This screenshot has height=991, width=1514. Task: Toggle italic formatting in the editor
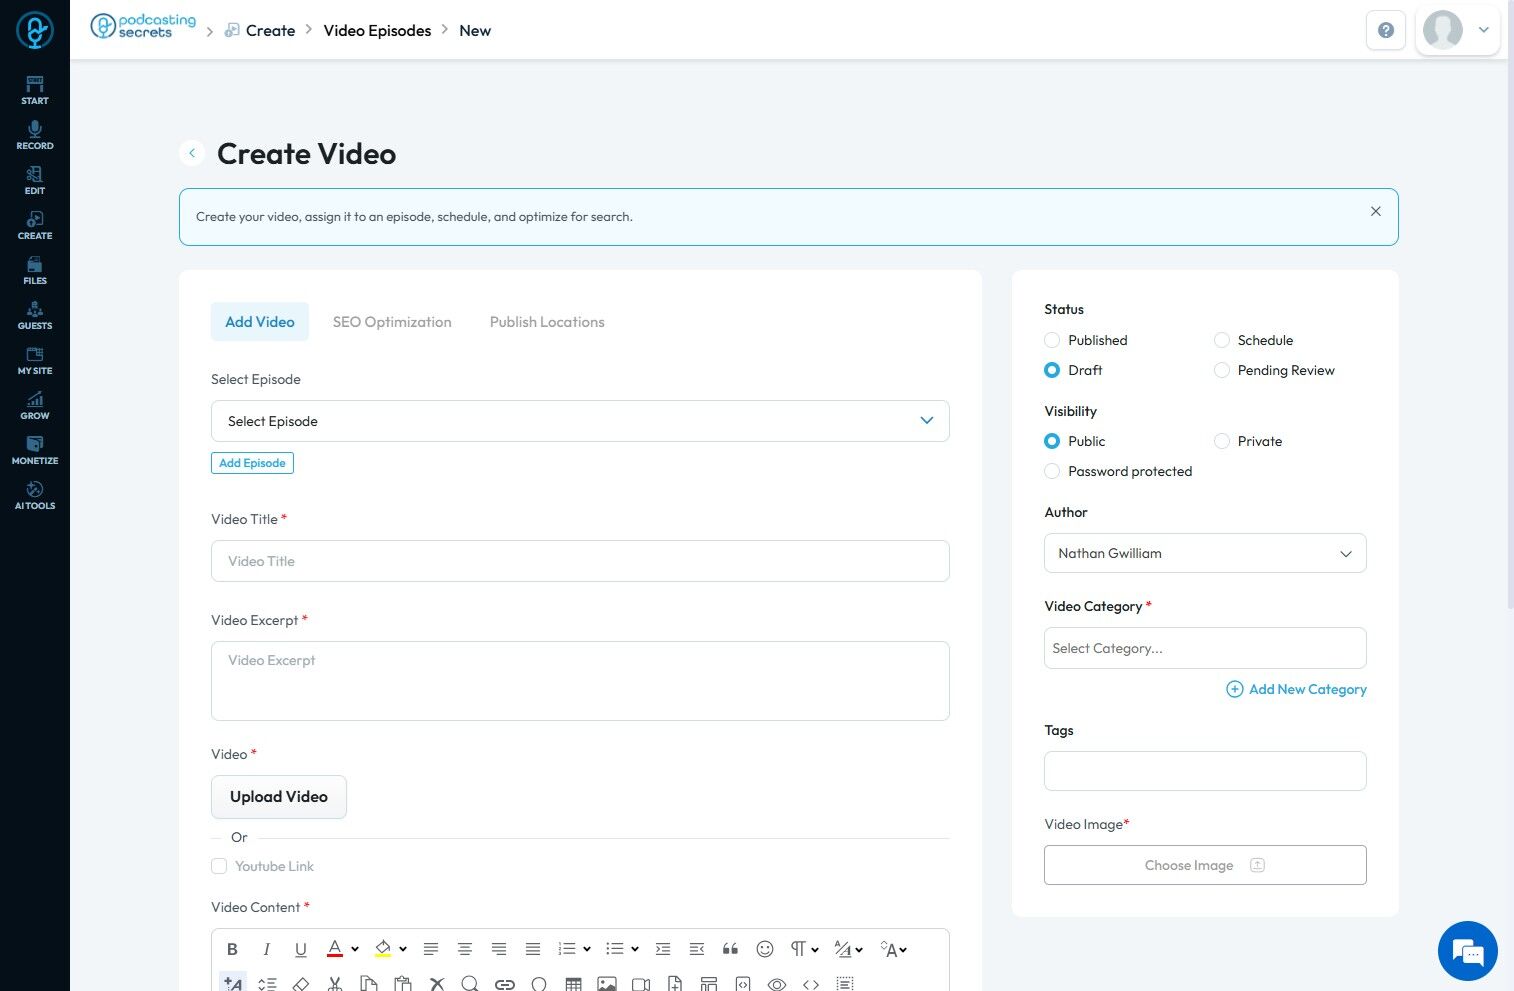pos(266,949)
